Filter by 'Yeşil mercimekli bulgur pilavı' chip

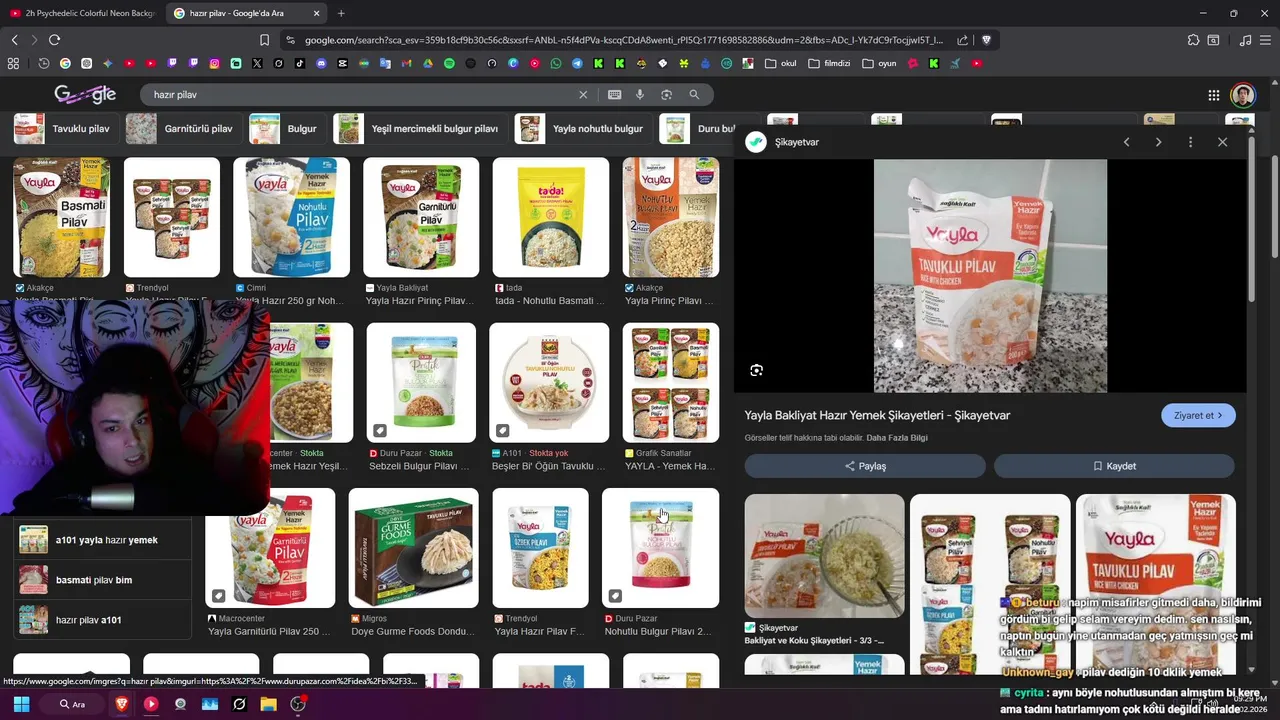pos(421,129)
